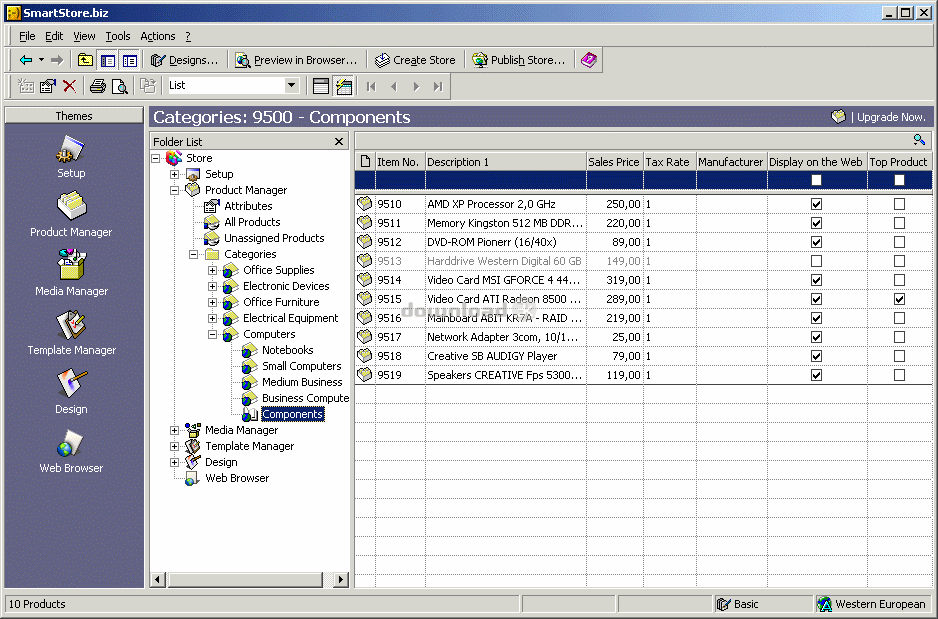Open the Tools menu

click(x=118, y=36)
